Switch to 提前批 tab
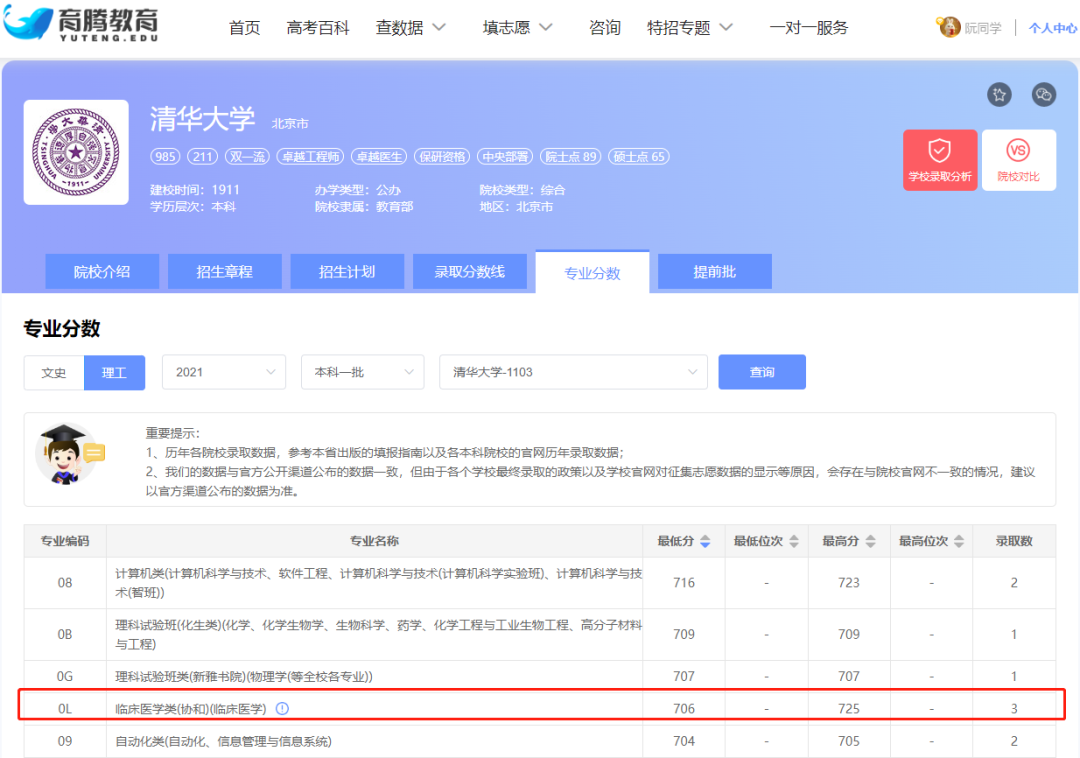Image resolution: width=1080 pixels, height=758 pixels. 715,271
